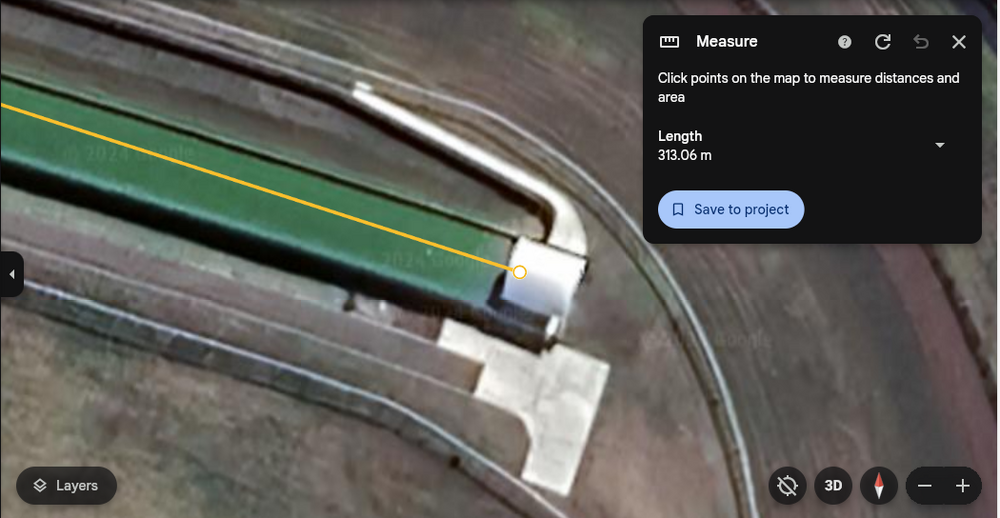Click the Save to project button
The height and width of the screenshot is (518, 1000).
tap(731, 210)
